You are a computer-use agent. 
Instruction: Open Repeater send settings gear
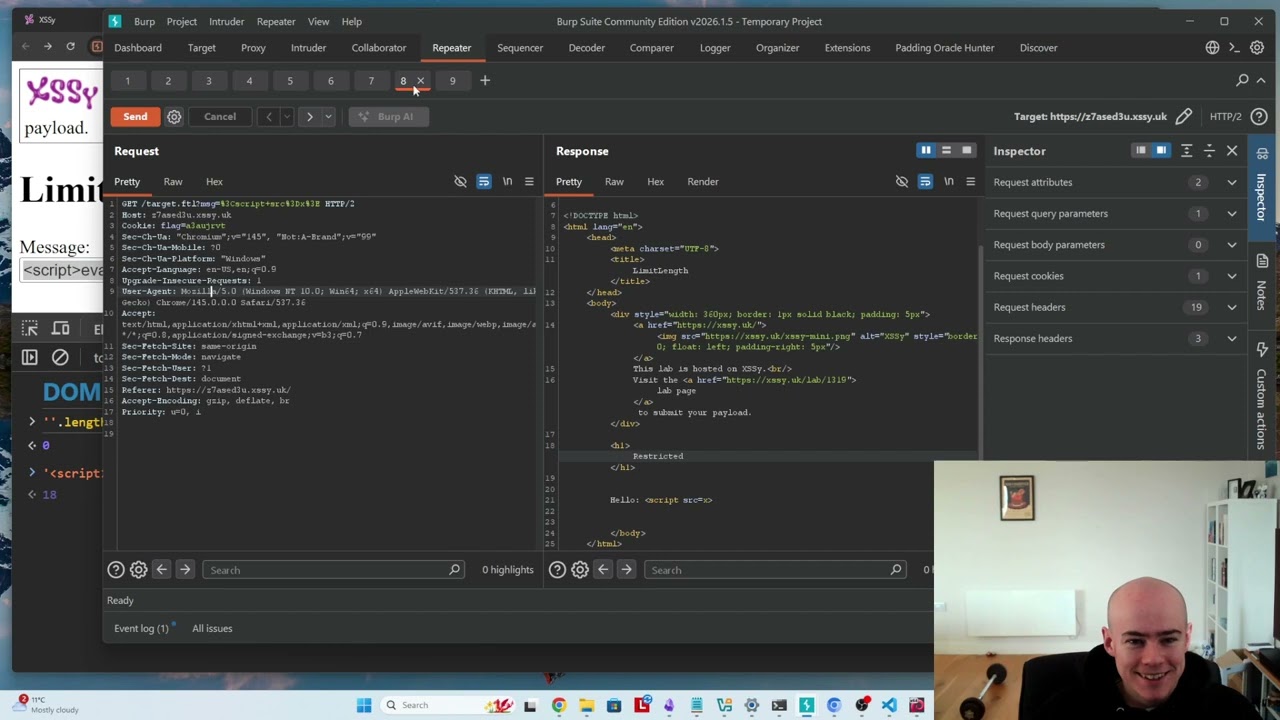174,117
